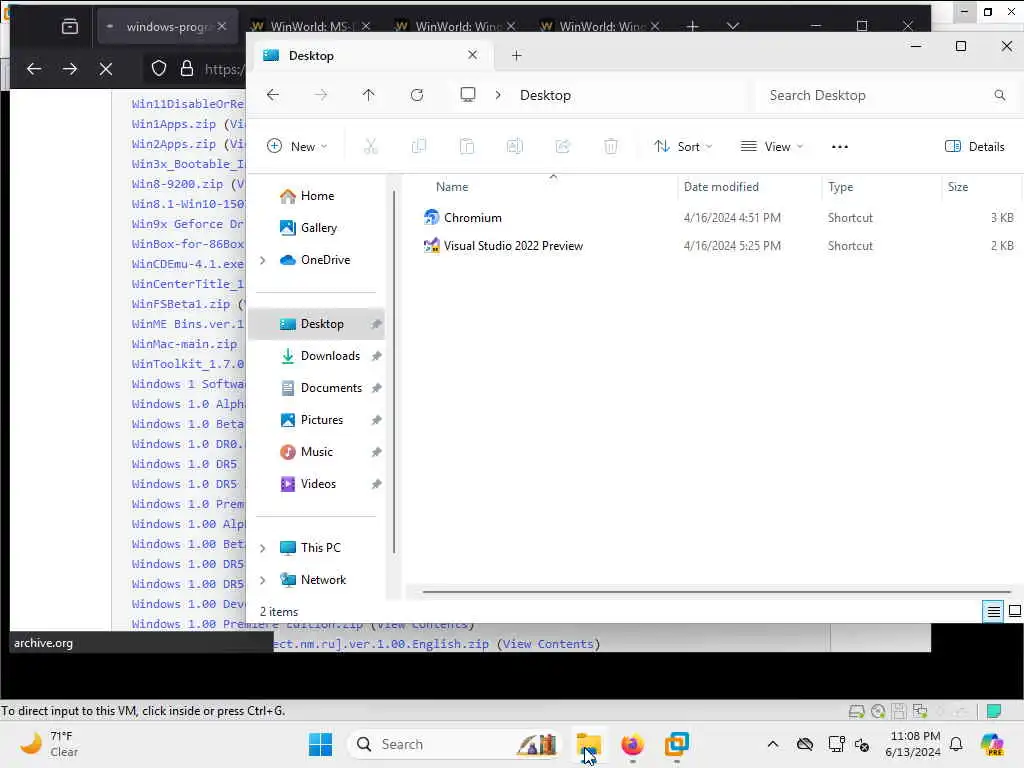Expand OneDrive in navigation pane
Image resolution: width=1024 pixels, height=768 pixels.
tap(263, 260)
